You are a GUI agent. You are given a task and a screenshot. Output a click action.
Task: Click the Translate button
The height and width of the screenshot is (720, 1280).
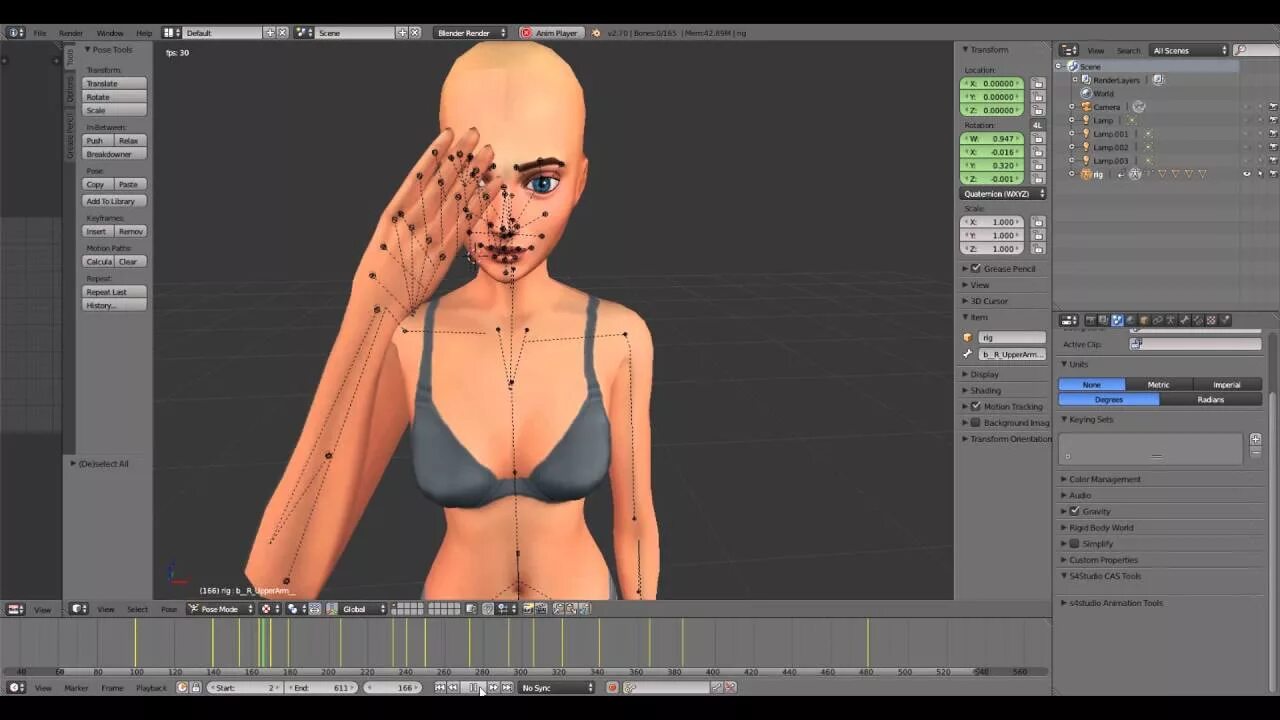coord(114,84)
